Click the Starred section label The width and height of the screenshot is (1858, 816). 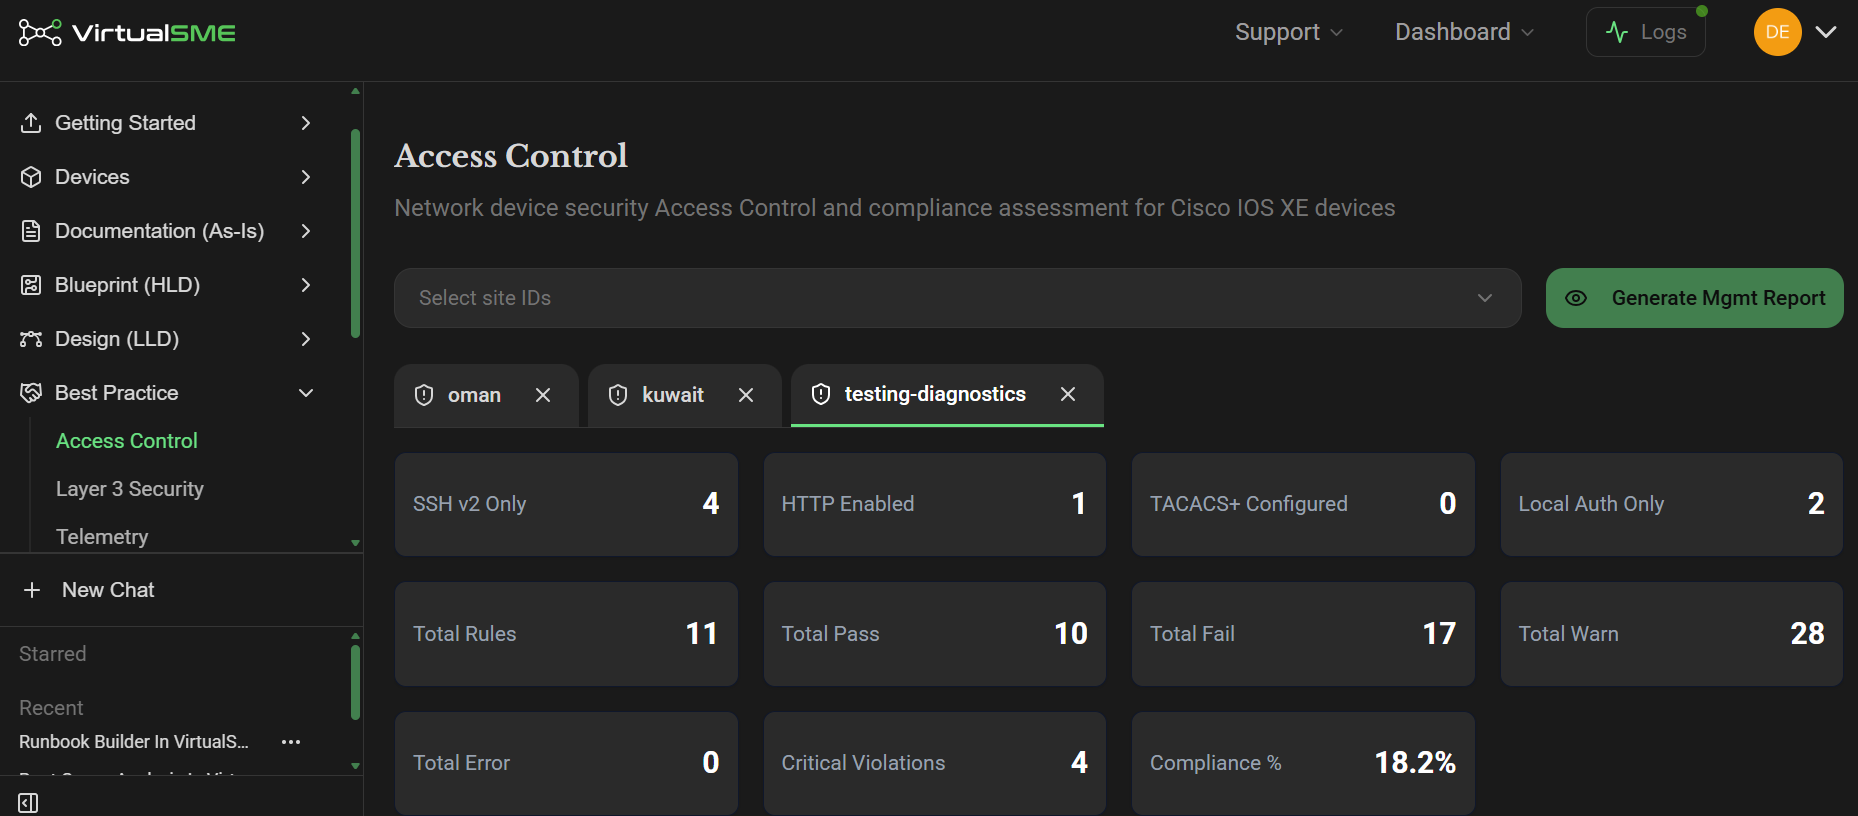(53, 654)
